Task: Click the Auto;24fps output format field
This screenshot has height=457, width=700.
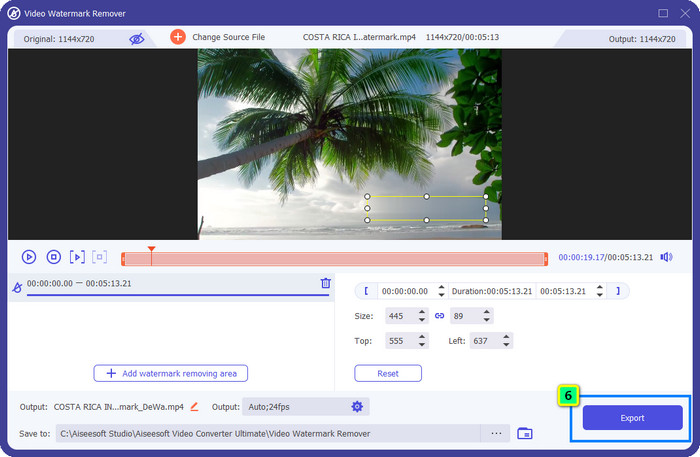Action: (306, 407)
